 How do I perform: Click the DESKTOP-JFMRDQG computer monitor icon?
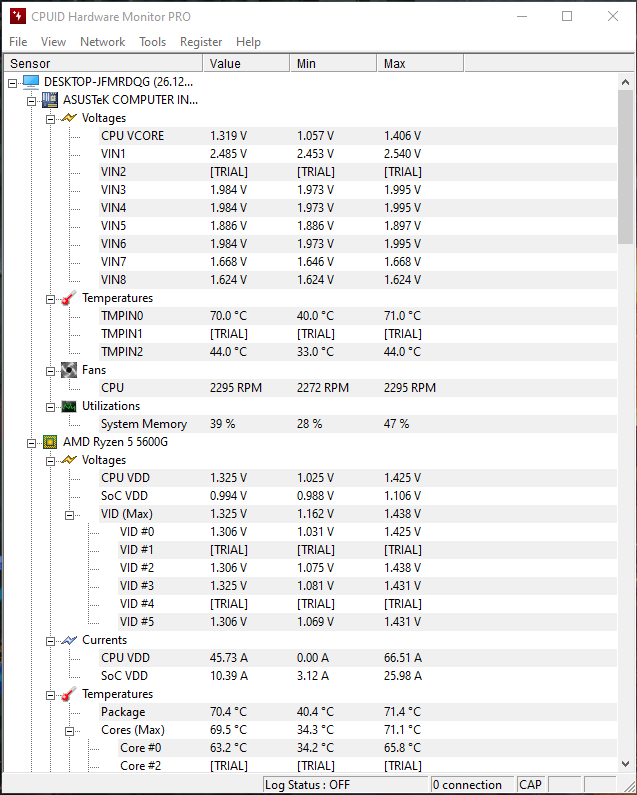(x=31, y=82)
